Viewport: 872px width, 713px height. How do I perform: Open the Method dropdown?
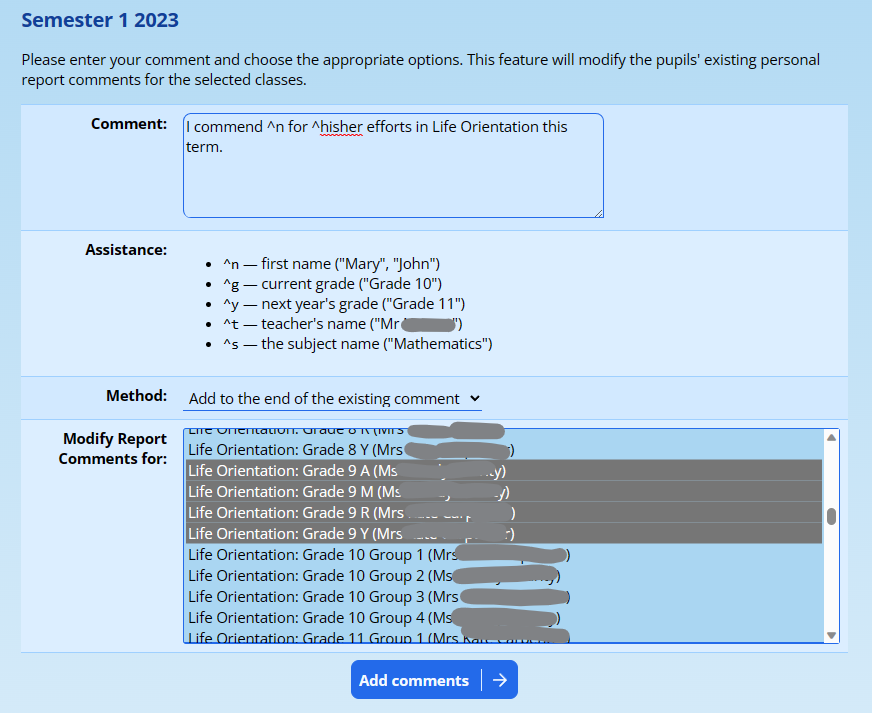[333, 398]
